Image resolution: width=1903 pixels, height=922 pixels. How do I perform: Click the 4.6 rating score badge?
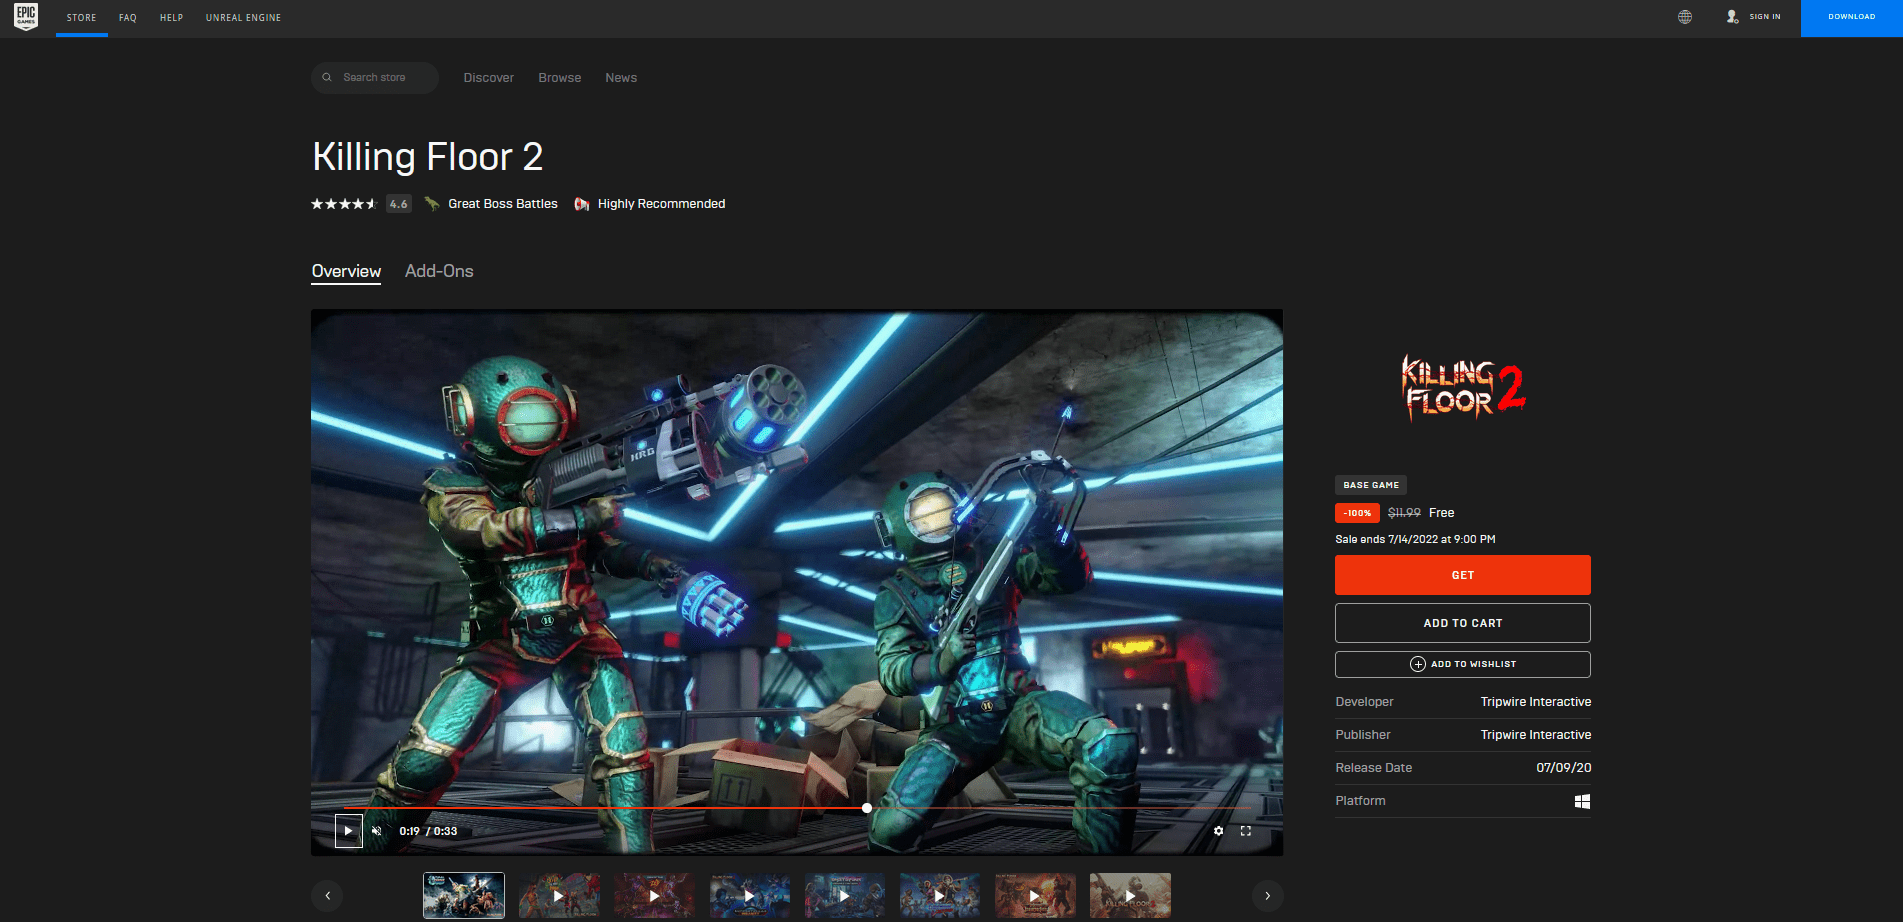point(399,204)
